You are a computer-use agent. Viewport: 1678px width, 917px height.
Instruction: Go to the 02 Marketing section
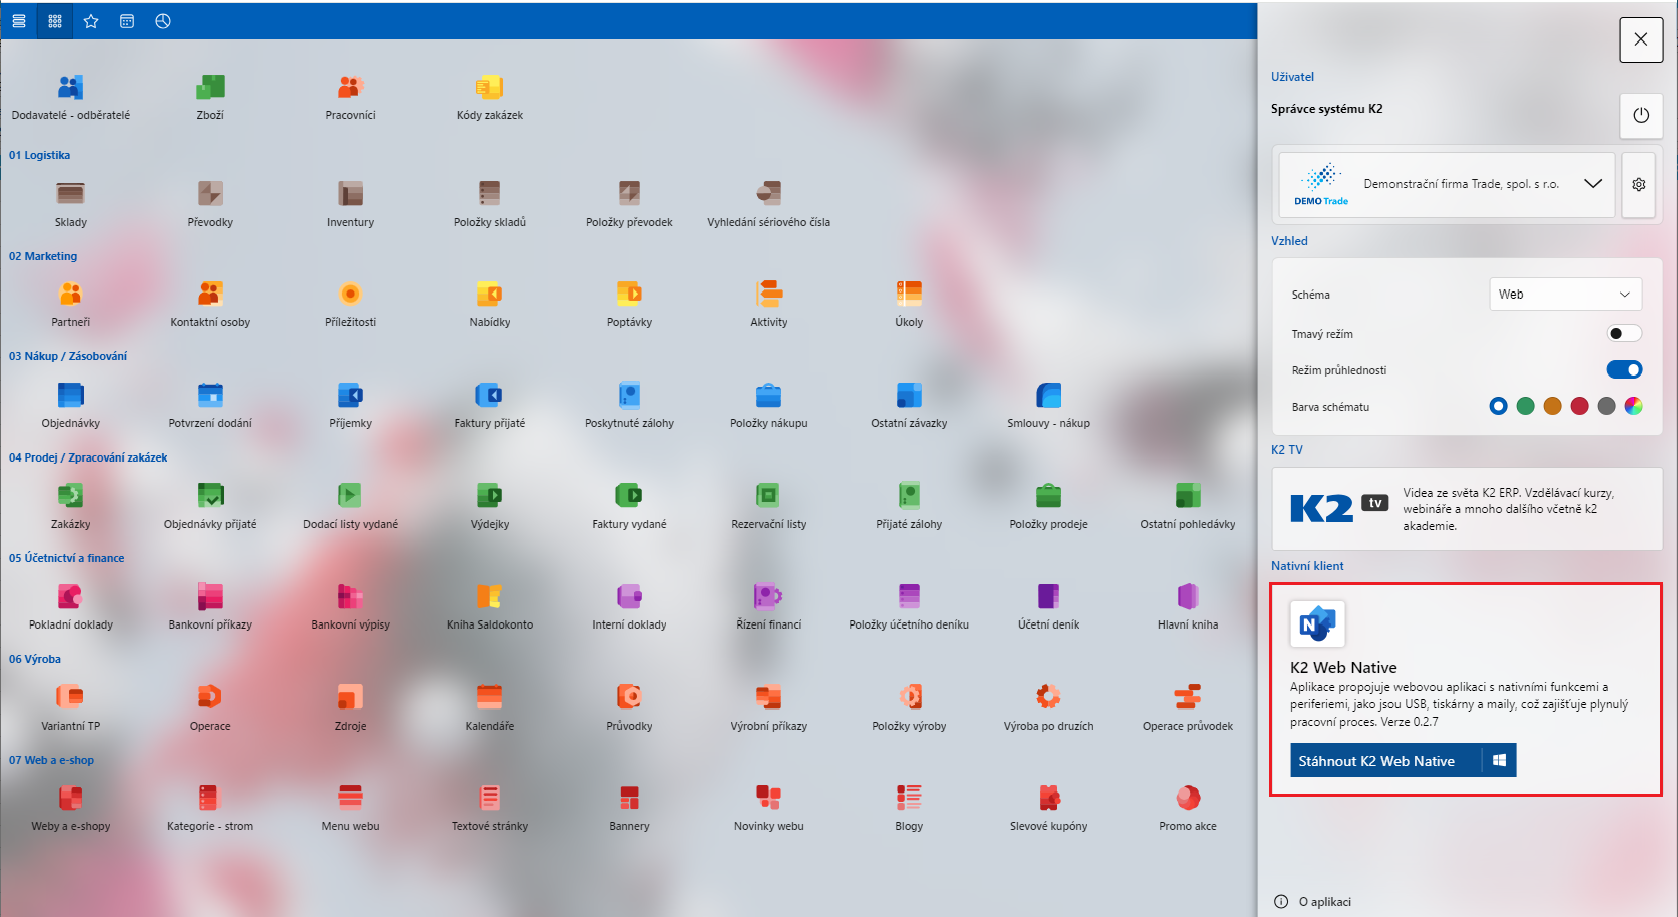click(43, 256)
